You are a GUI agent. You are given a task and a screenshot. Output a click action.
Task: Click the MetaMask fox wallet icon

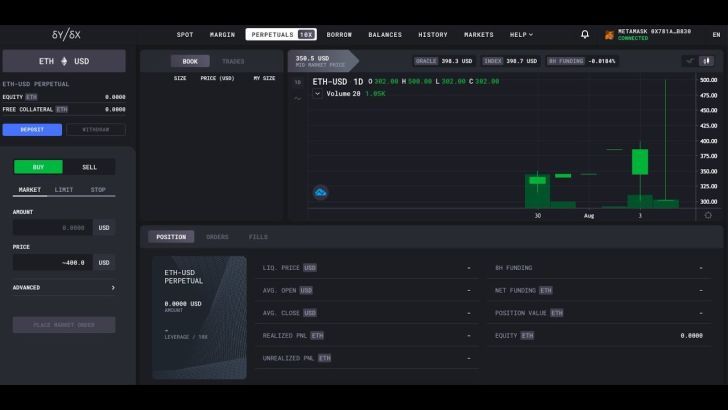pyautogui.click(x=608, y=34)
